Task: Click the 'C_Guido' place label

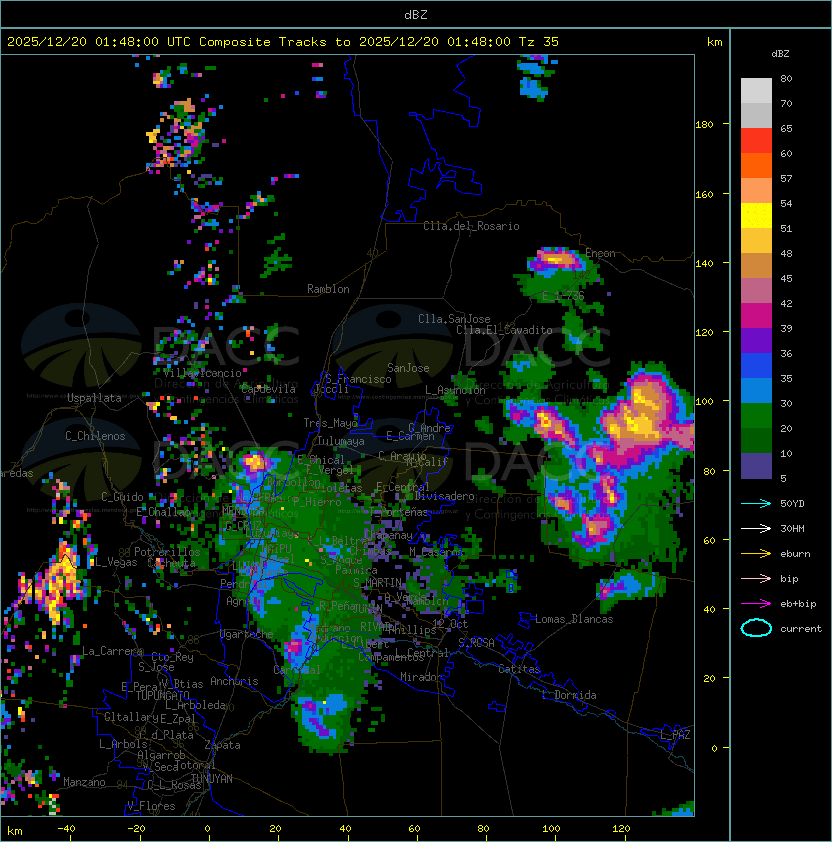Action: [x=122, y=497]
